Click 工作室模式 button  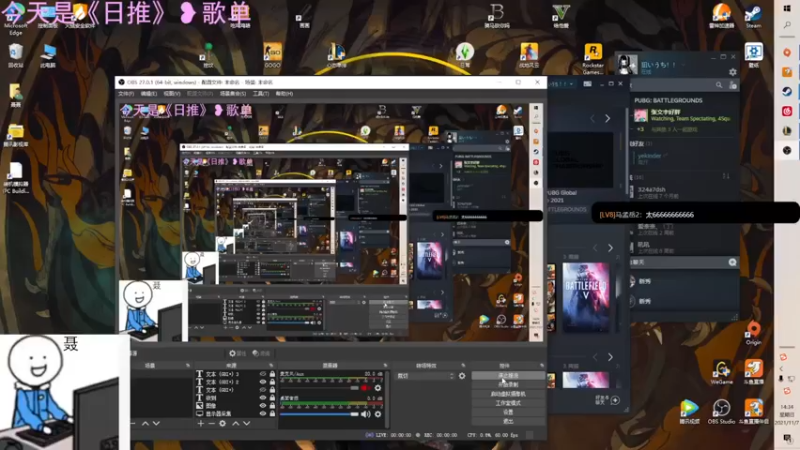tap(508, 403)
